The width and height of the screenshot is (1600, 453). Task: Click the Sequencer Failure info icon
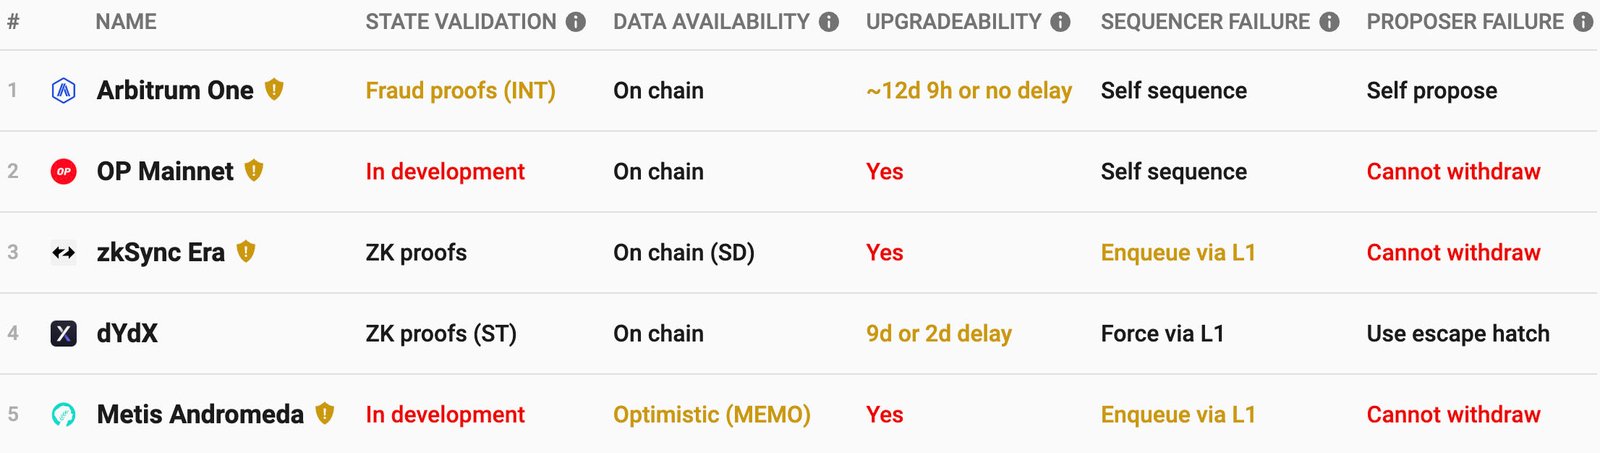click(x=1329, y=22)
